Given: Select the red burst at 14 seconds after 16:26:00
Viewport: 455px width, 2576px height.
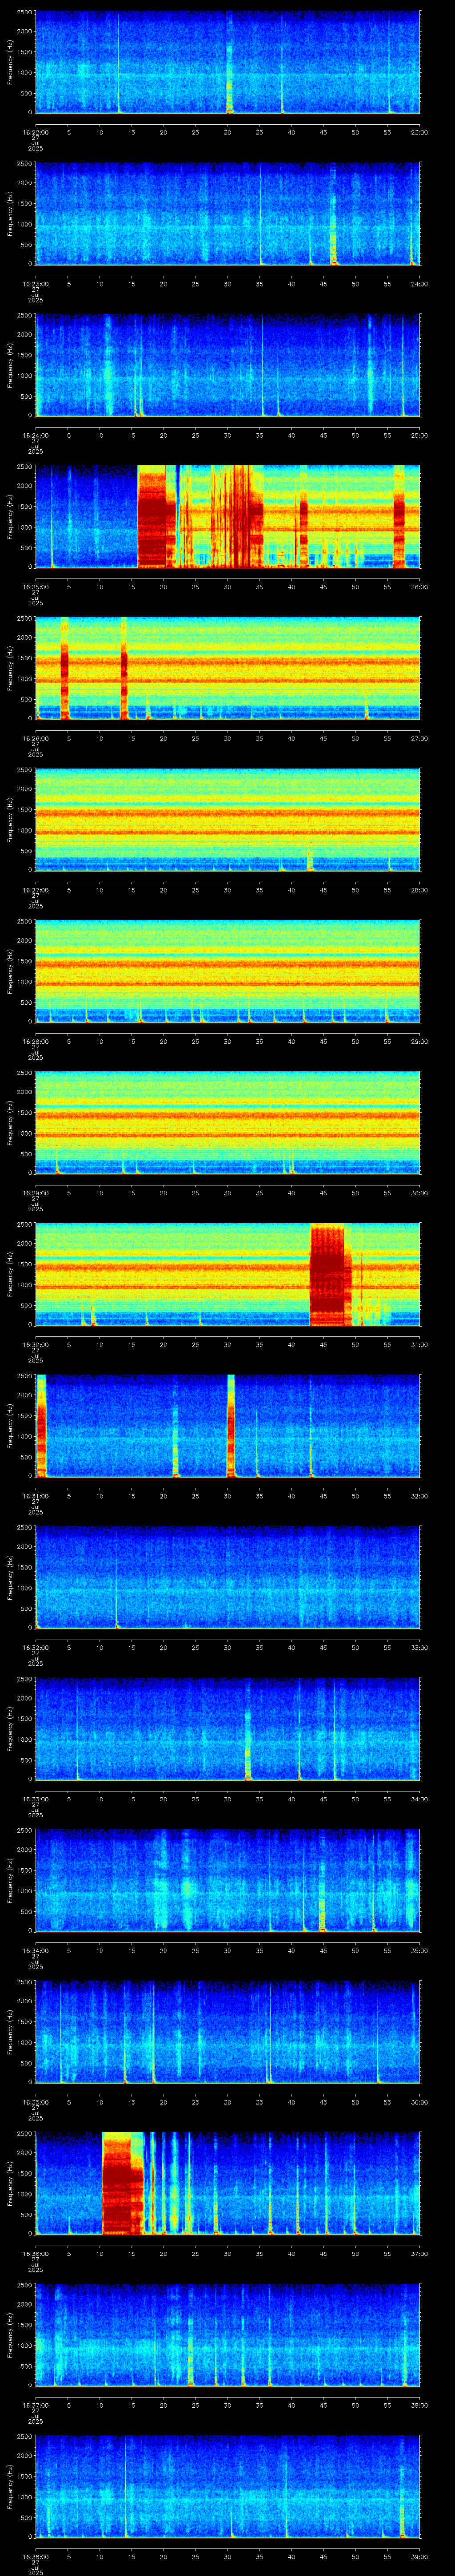Looking at the screenshot, I should [x=124, y=668].
